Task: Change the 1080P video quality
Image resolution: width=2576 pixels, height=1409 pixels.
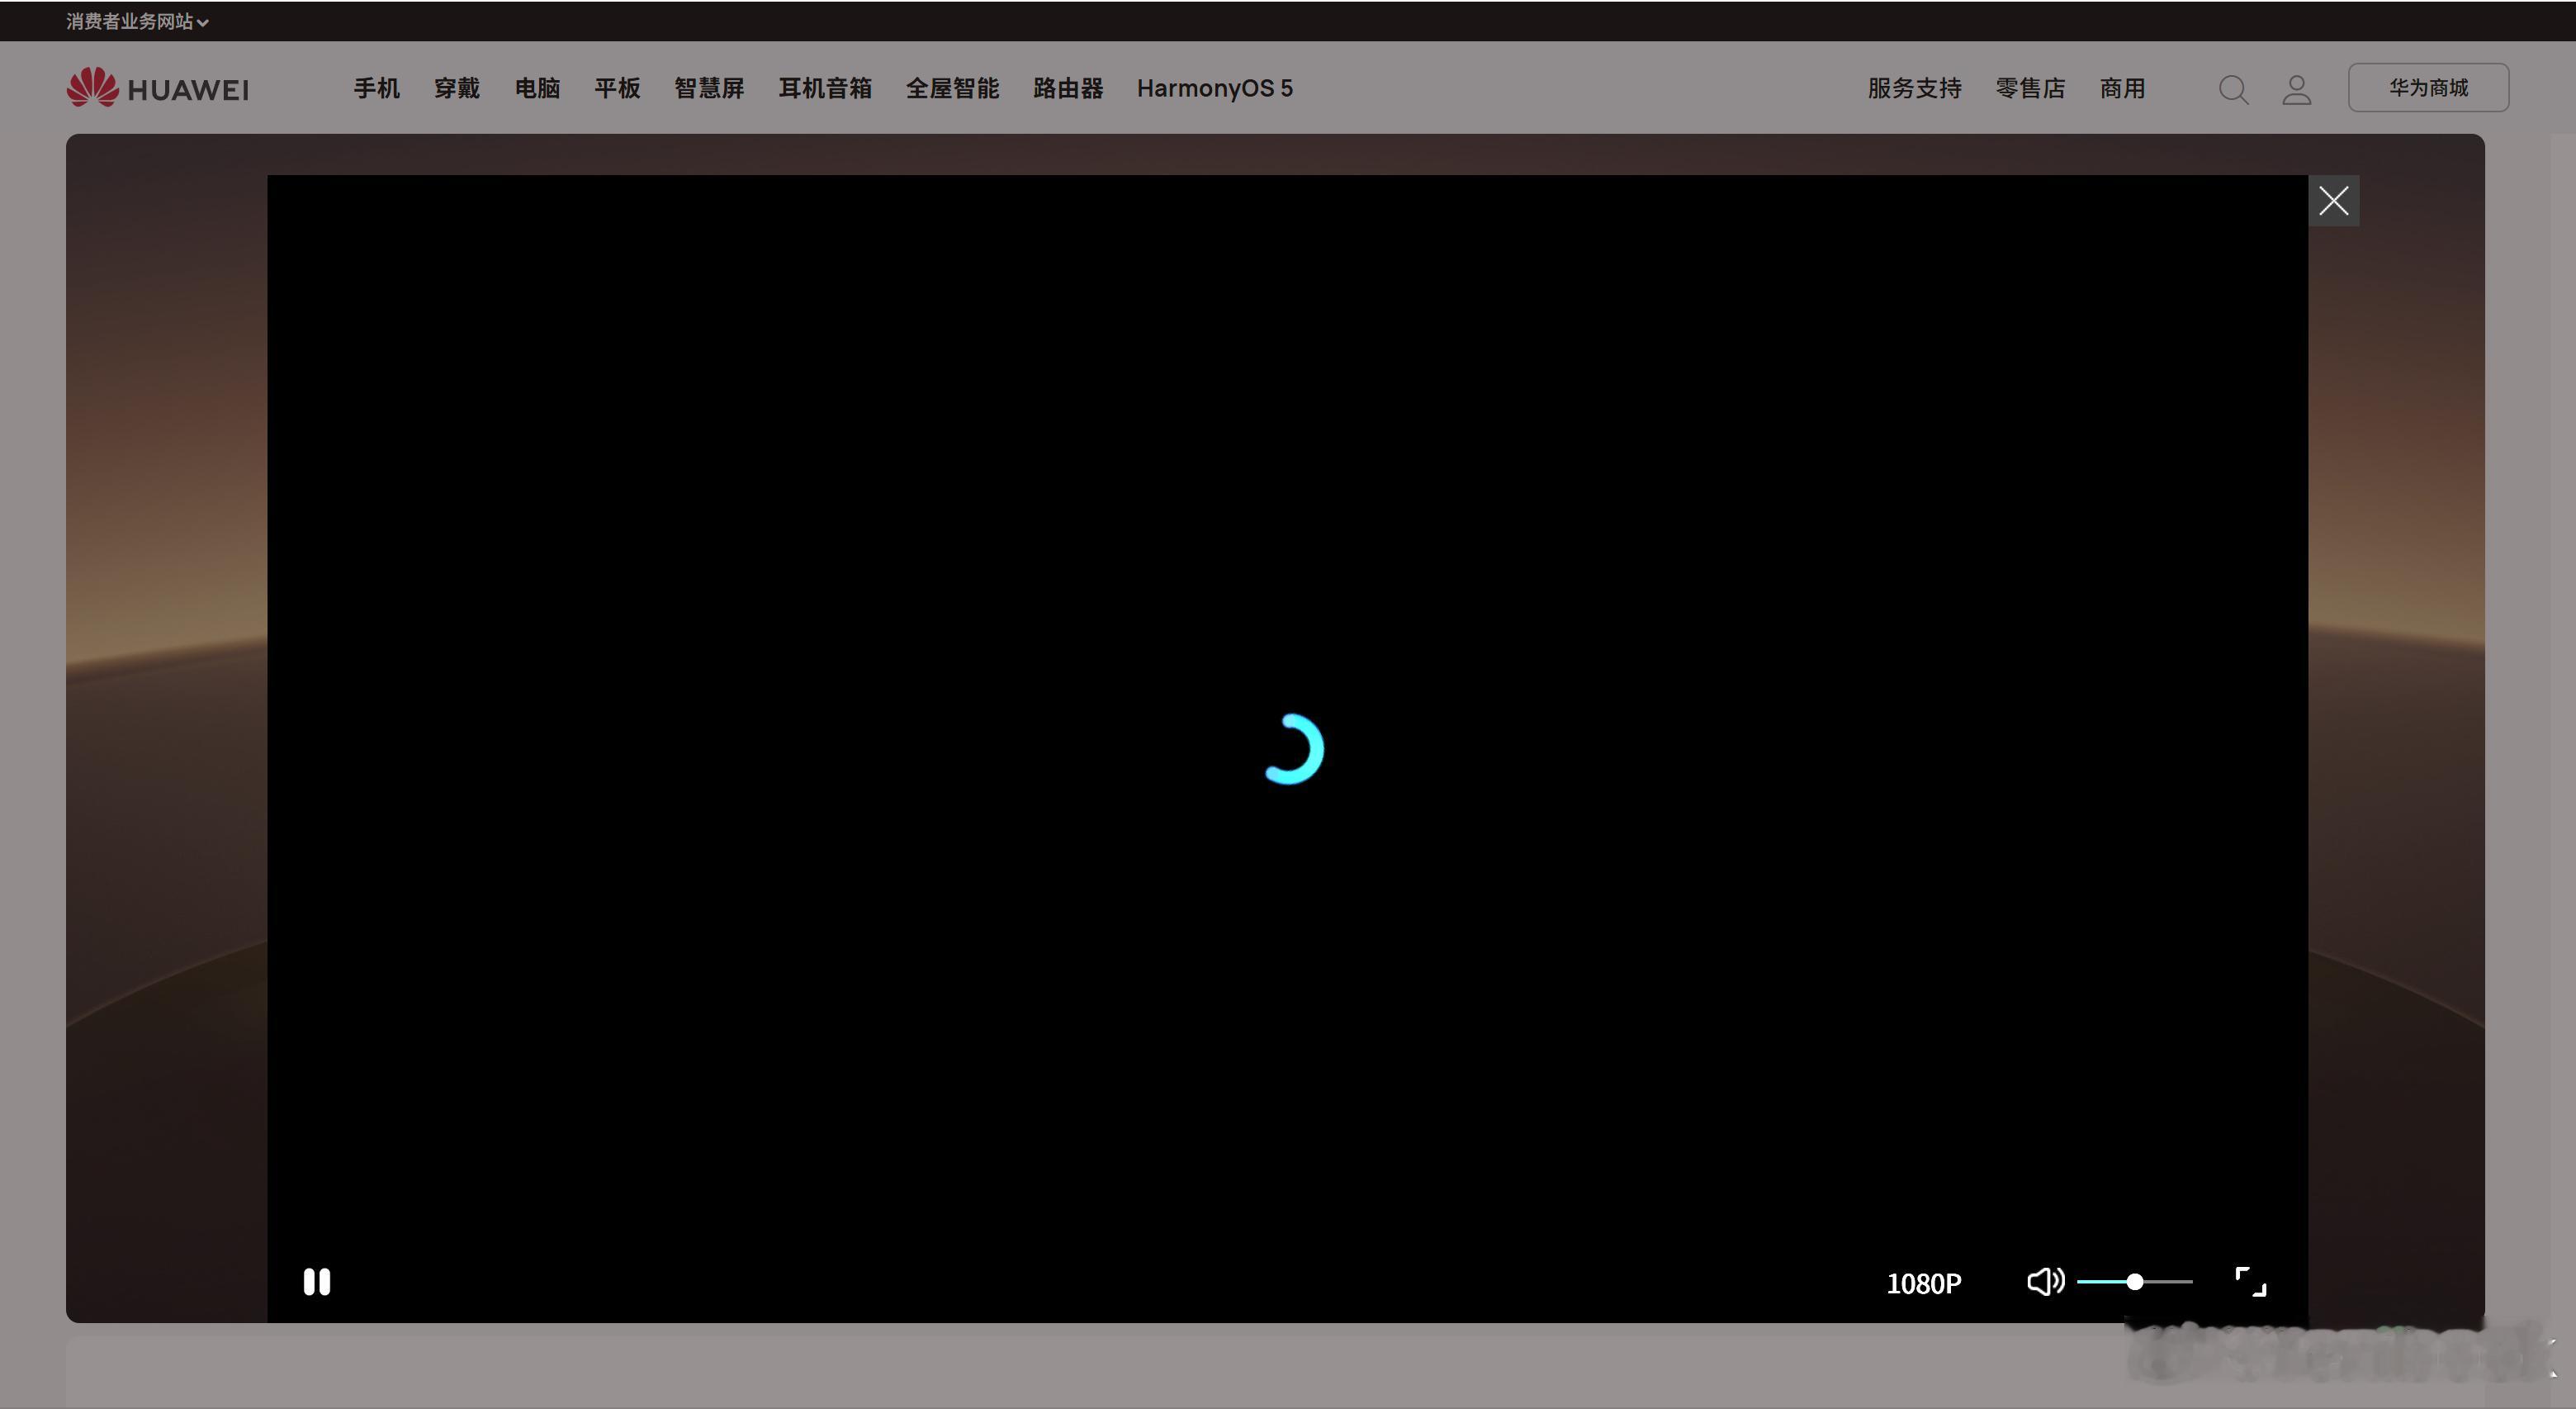Action: pyautogui.click(x=1923, y=1283)
